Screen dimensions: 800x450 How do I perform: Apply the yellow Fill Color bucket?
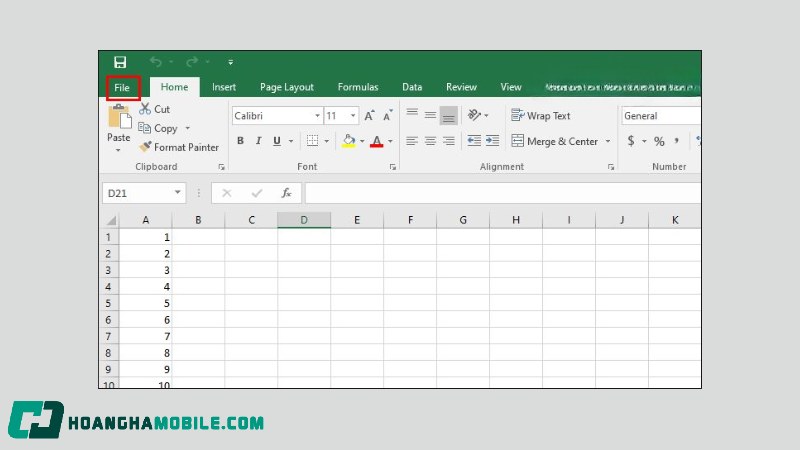348,141
